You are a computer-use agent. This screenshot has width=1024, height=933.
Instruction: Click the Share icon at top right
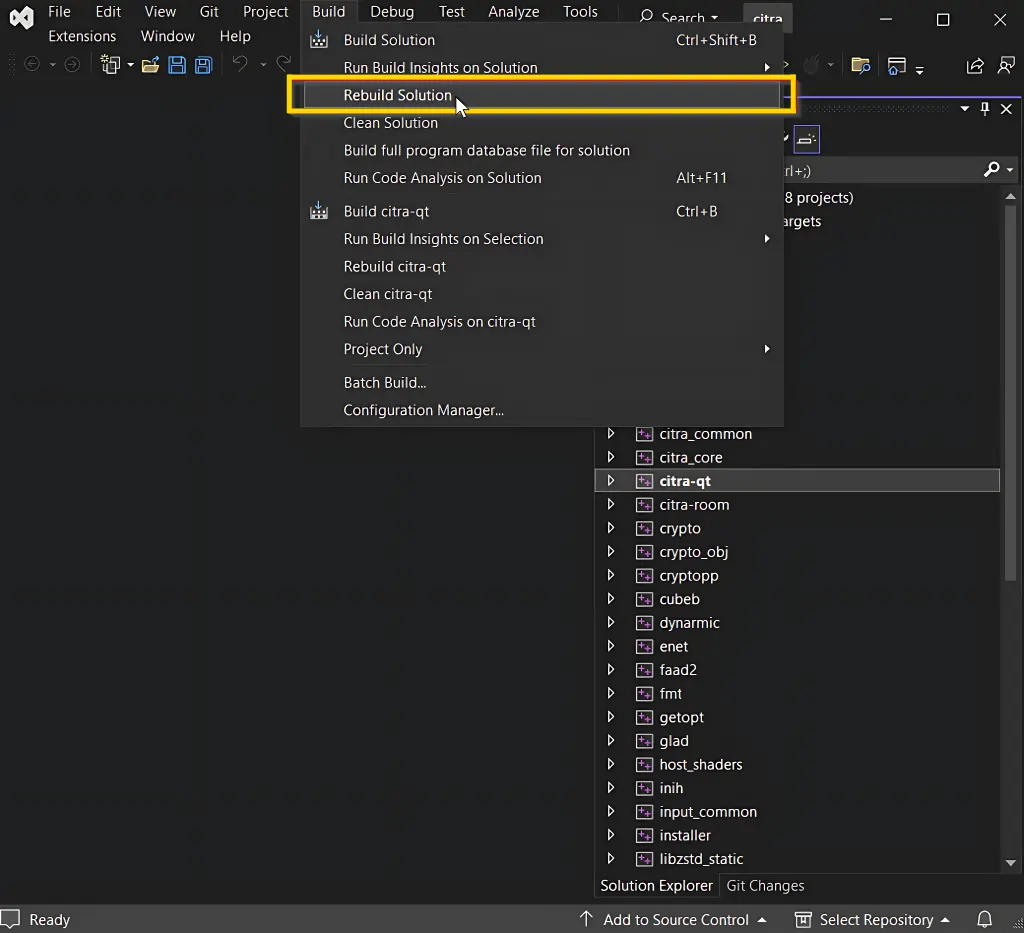click(974, 66)
